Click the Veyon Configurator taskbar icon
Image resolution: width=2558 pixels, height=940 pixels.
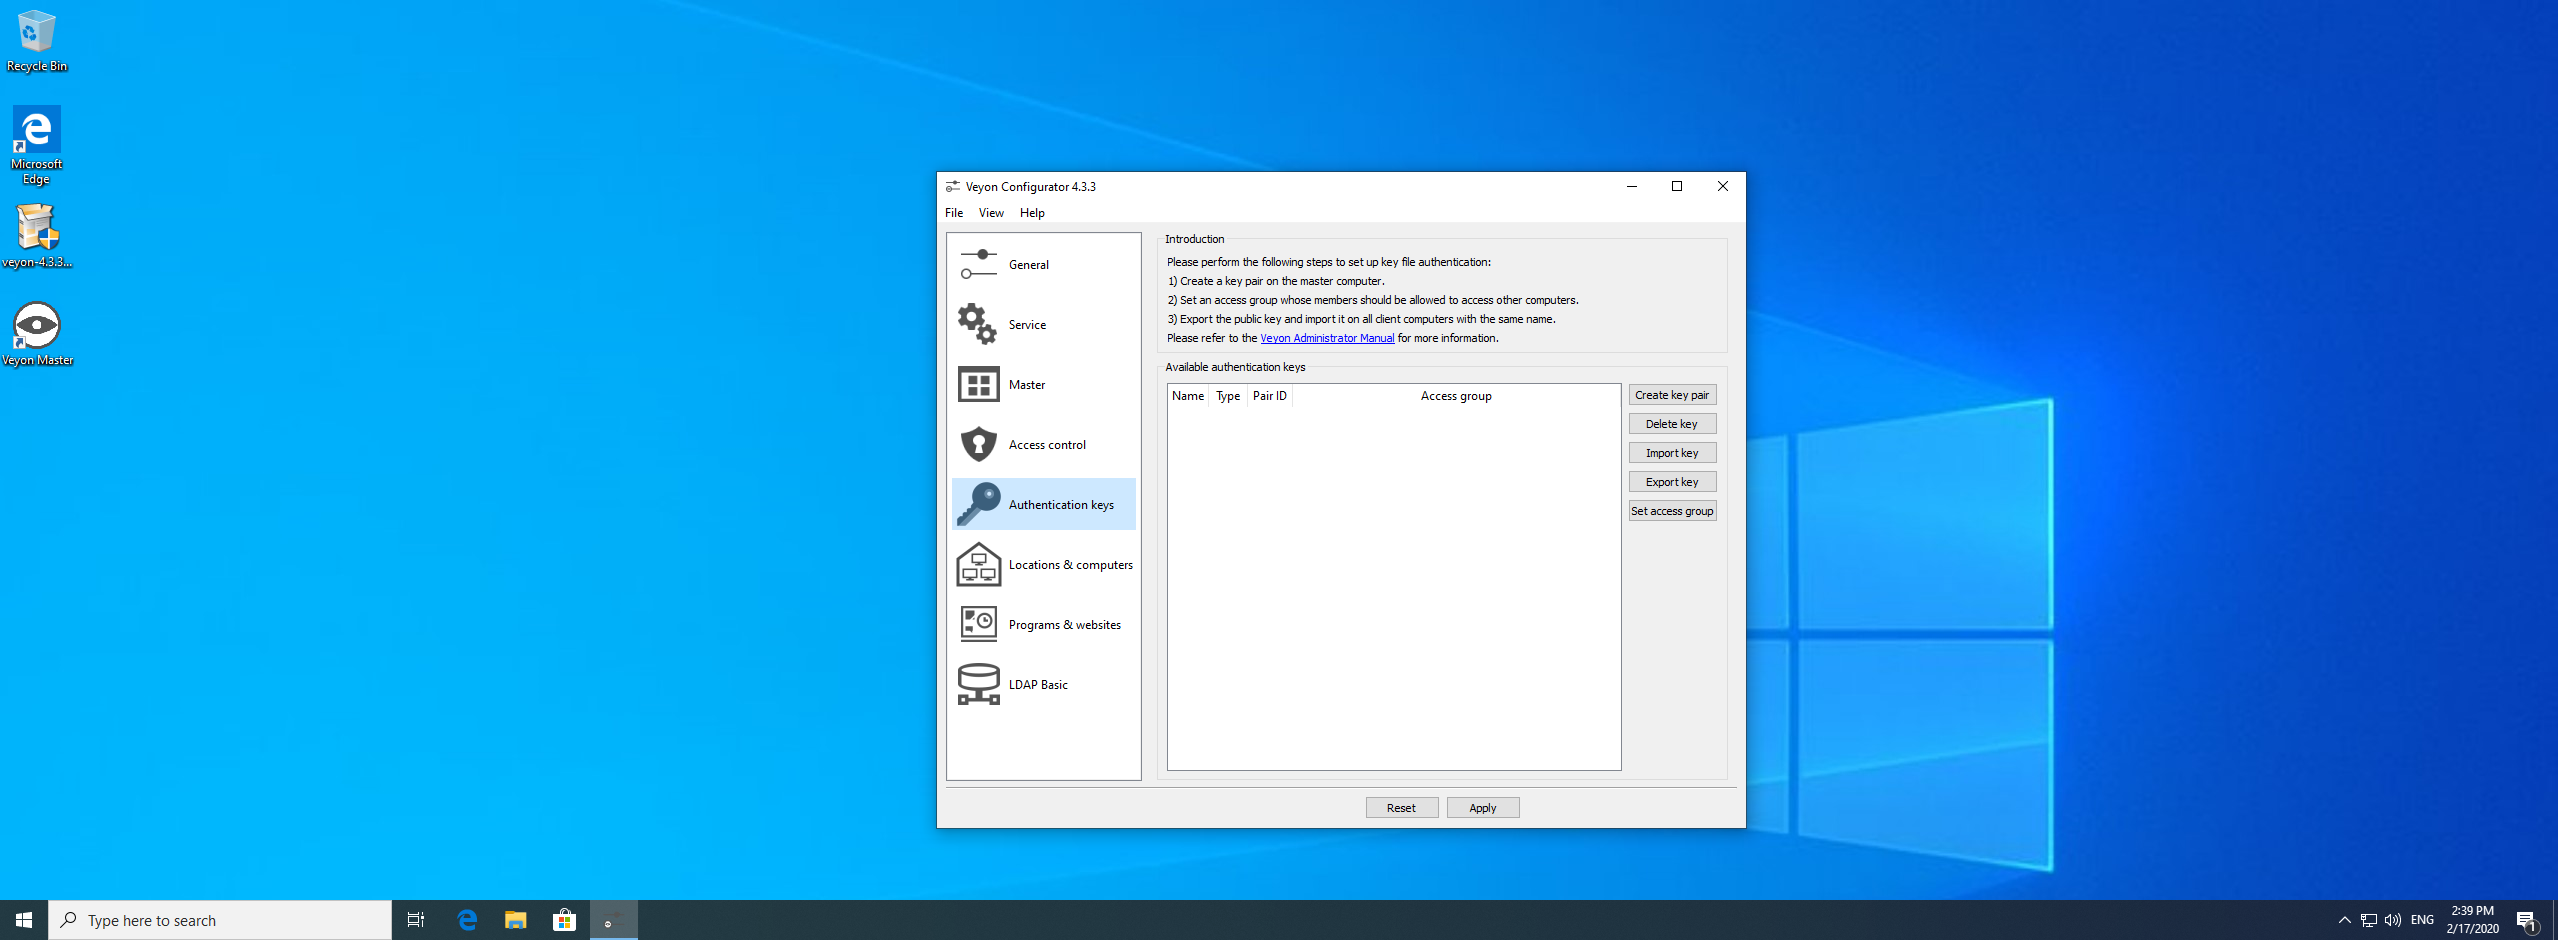tap(614, 920)
